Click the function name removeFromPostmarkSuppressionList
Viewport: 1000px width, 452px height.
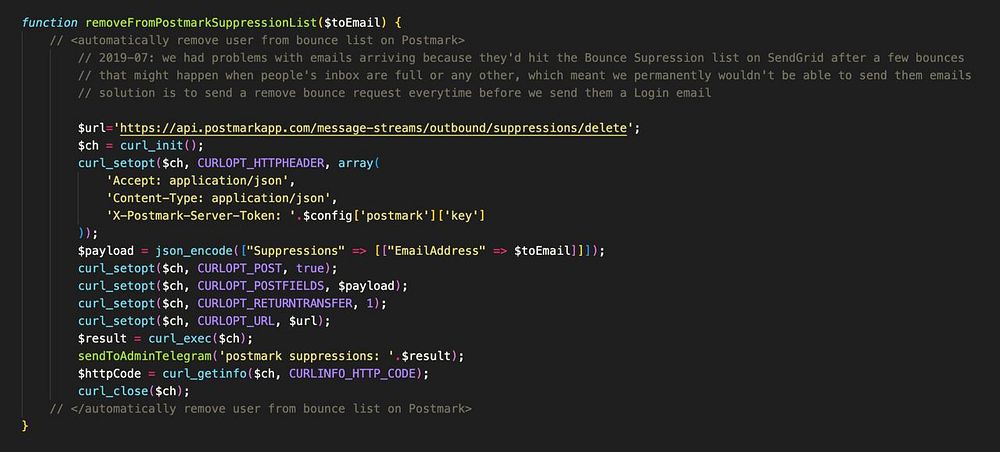click(201, 22)
